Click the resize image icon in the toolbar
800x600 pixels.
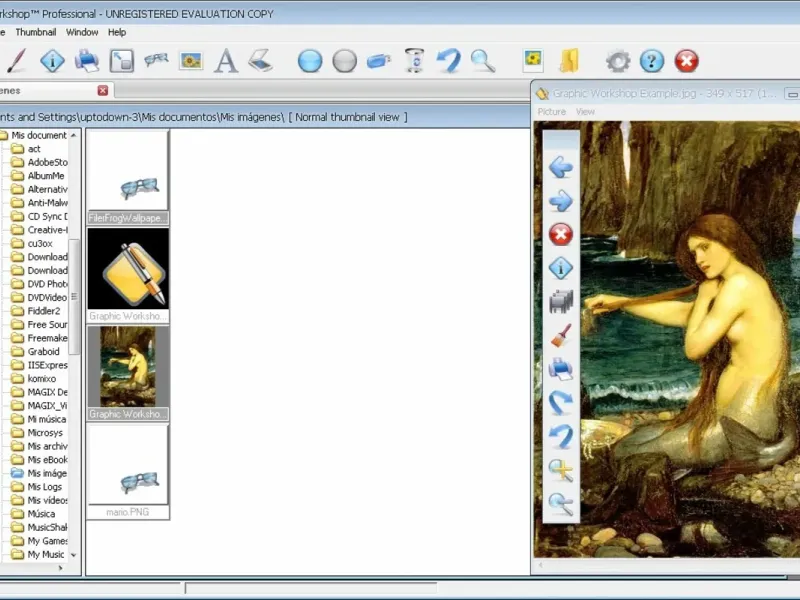pos(121,61)
